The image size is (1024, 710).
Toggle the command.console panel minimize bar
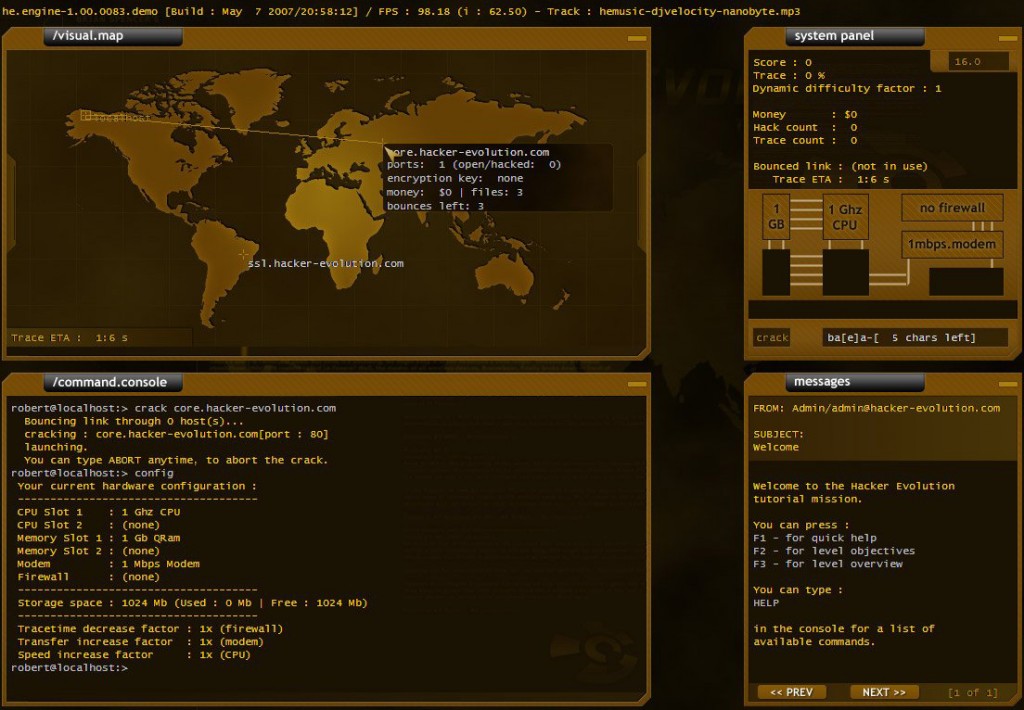[636, 383]
